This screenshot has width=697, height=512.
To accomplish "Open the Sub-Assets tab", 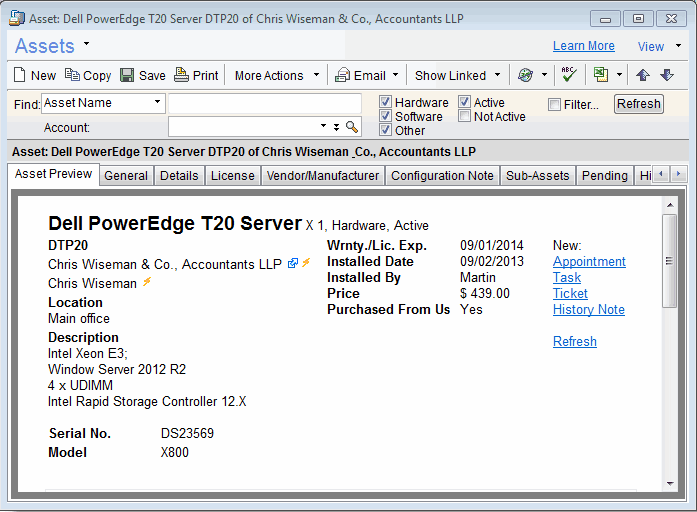I will (x=537, y=176).
